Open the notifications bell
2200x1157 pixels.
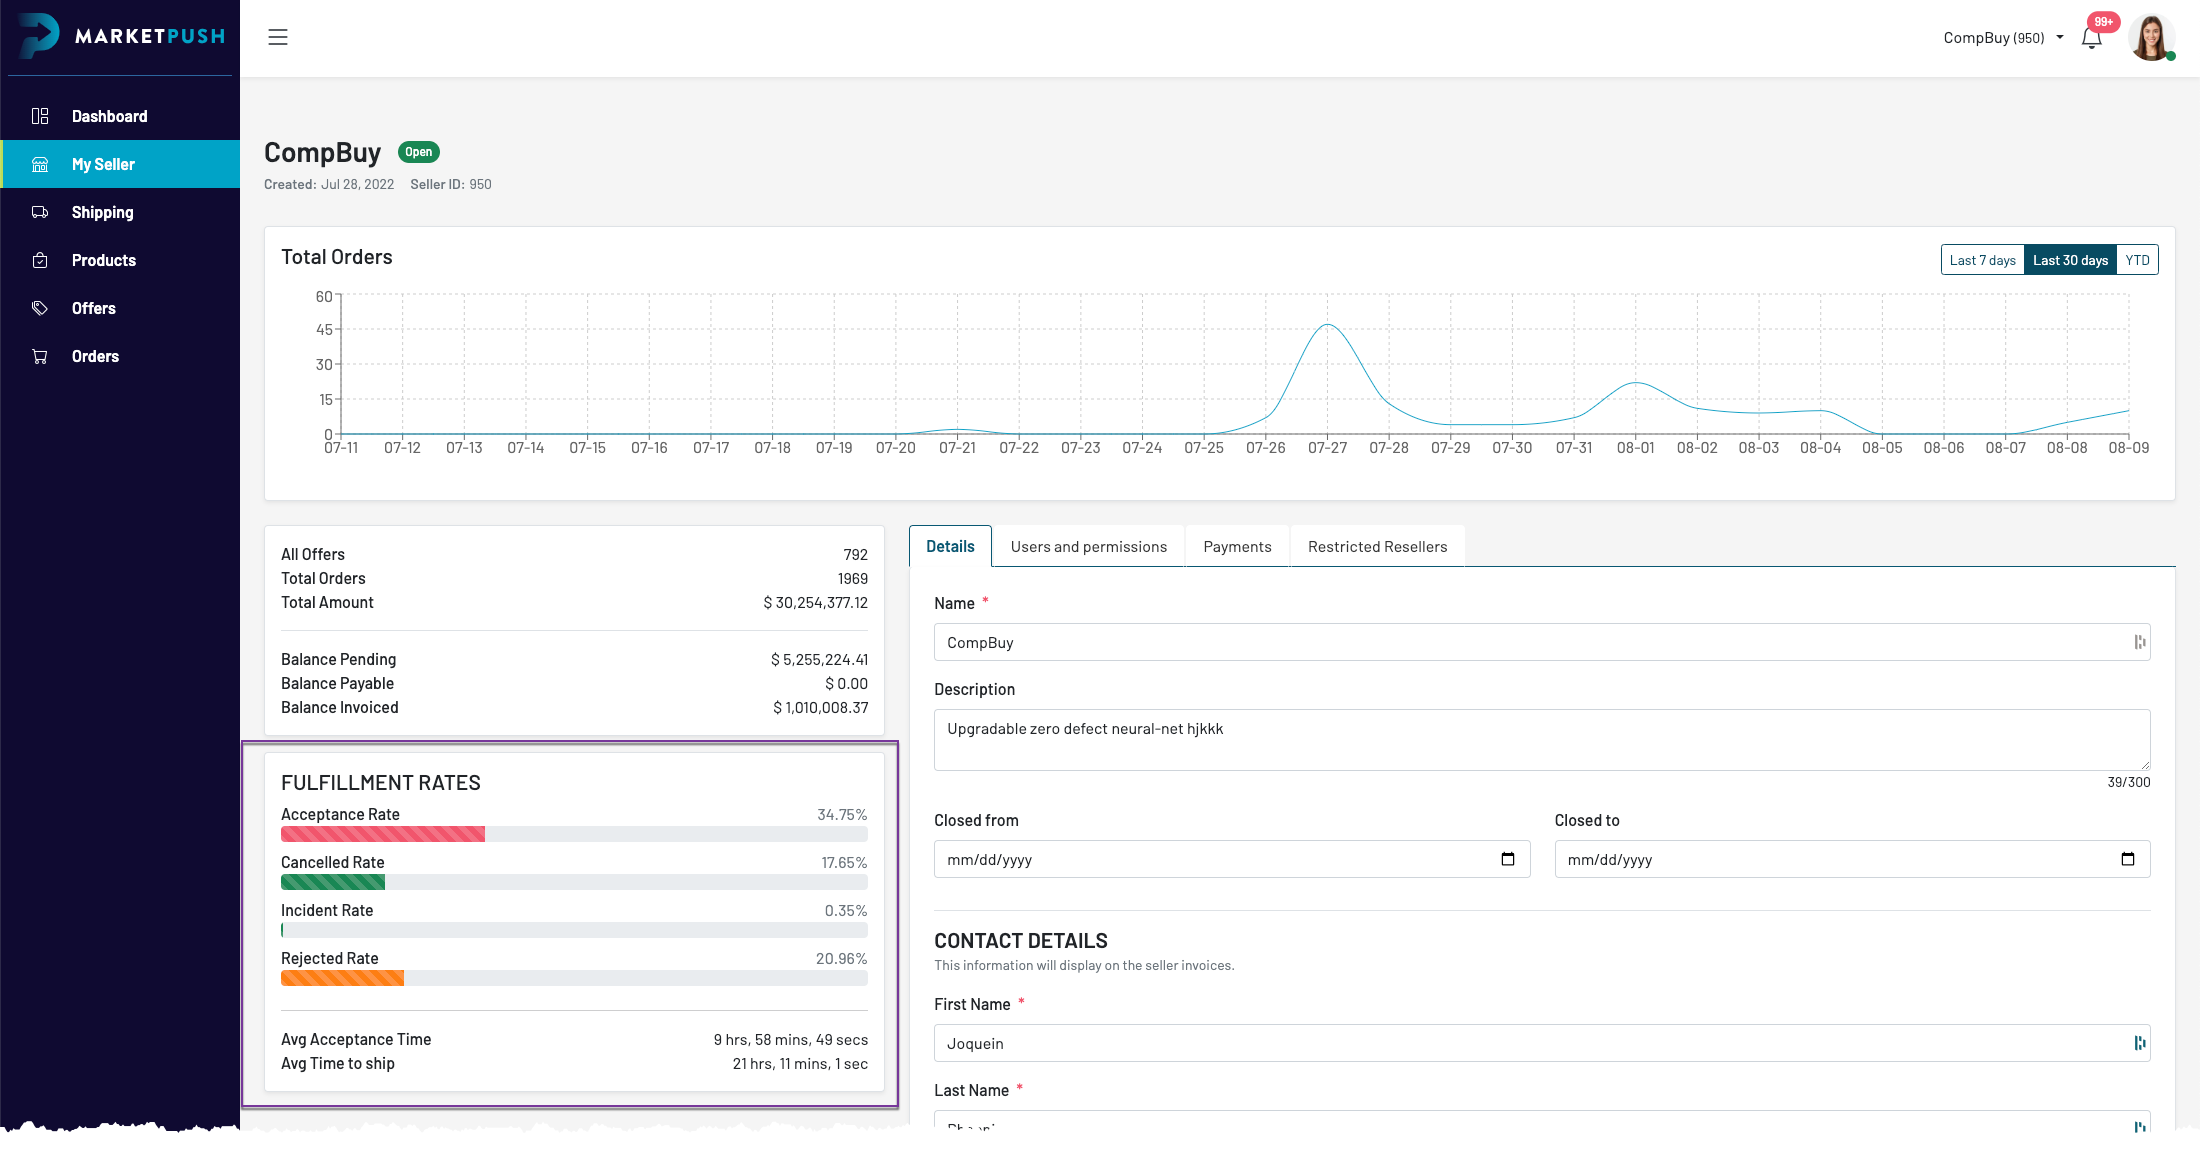pyautogui.click(x=2091, y=39)
